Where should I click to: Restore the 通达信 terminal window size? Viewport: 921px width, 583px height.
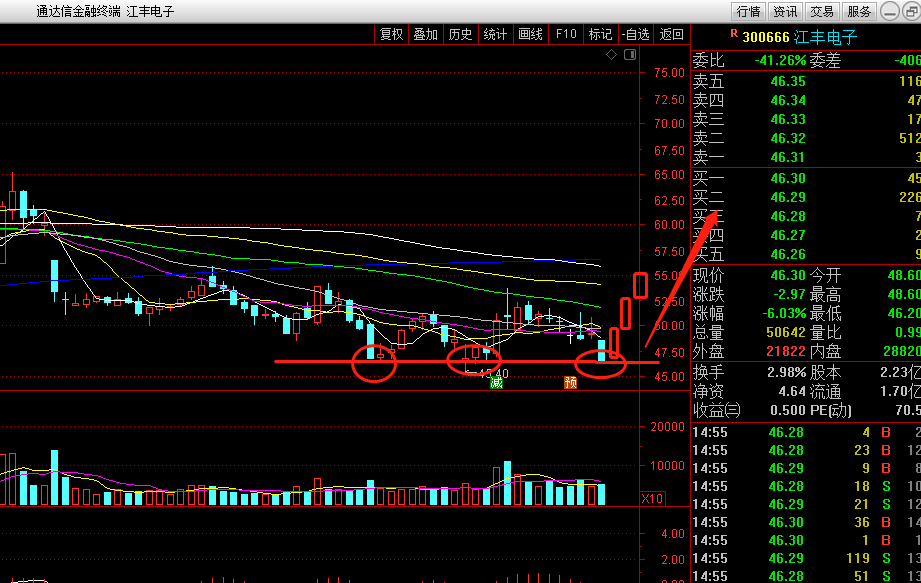(911, 11)
